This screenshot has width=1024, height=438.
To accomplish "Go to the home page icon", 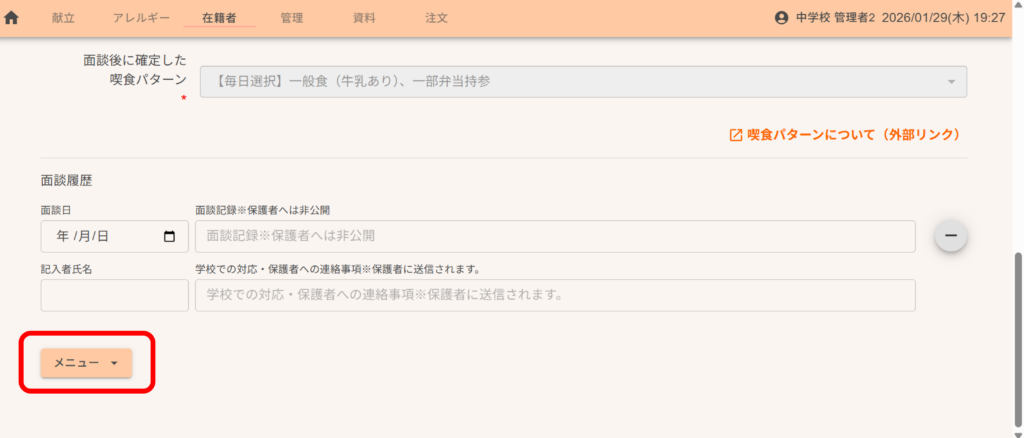I will 12,18.
